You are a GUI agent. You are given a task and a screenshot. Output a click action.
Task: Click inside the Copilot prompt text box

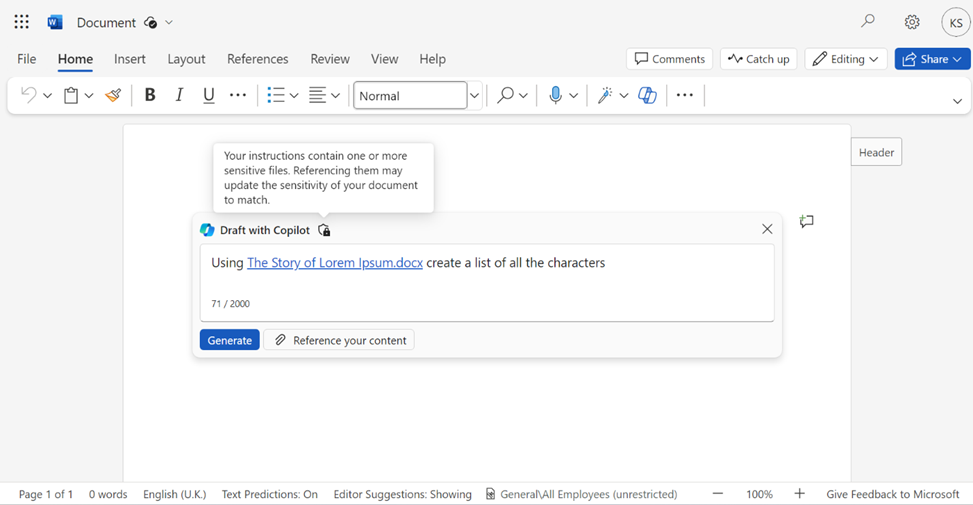(487, 283)
